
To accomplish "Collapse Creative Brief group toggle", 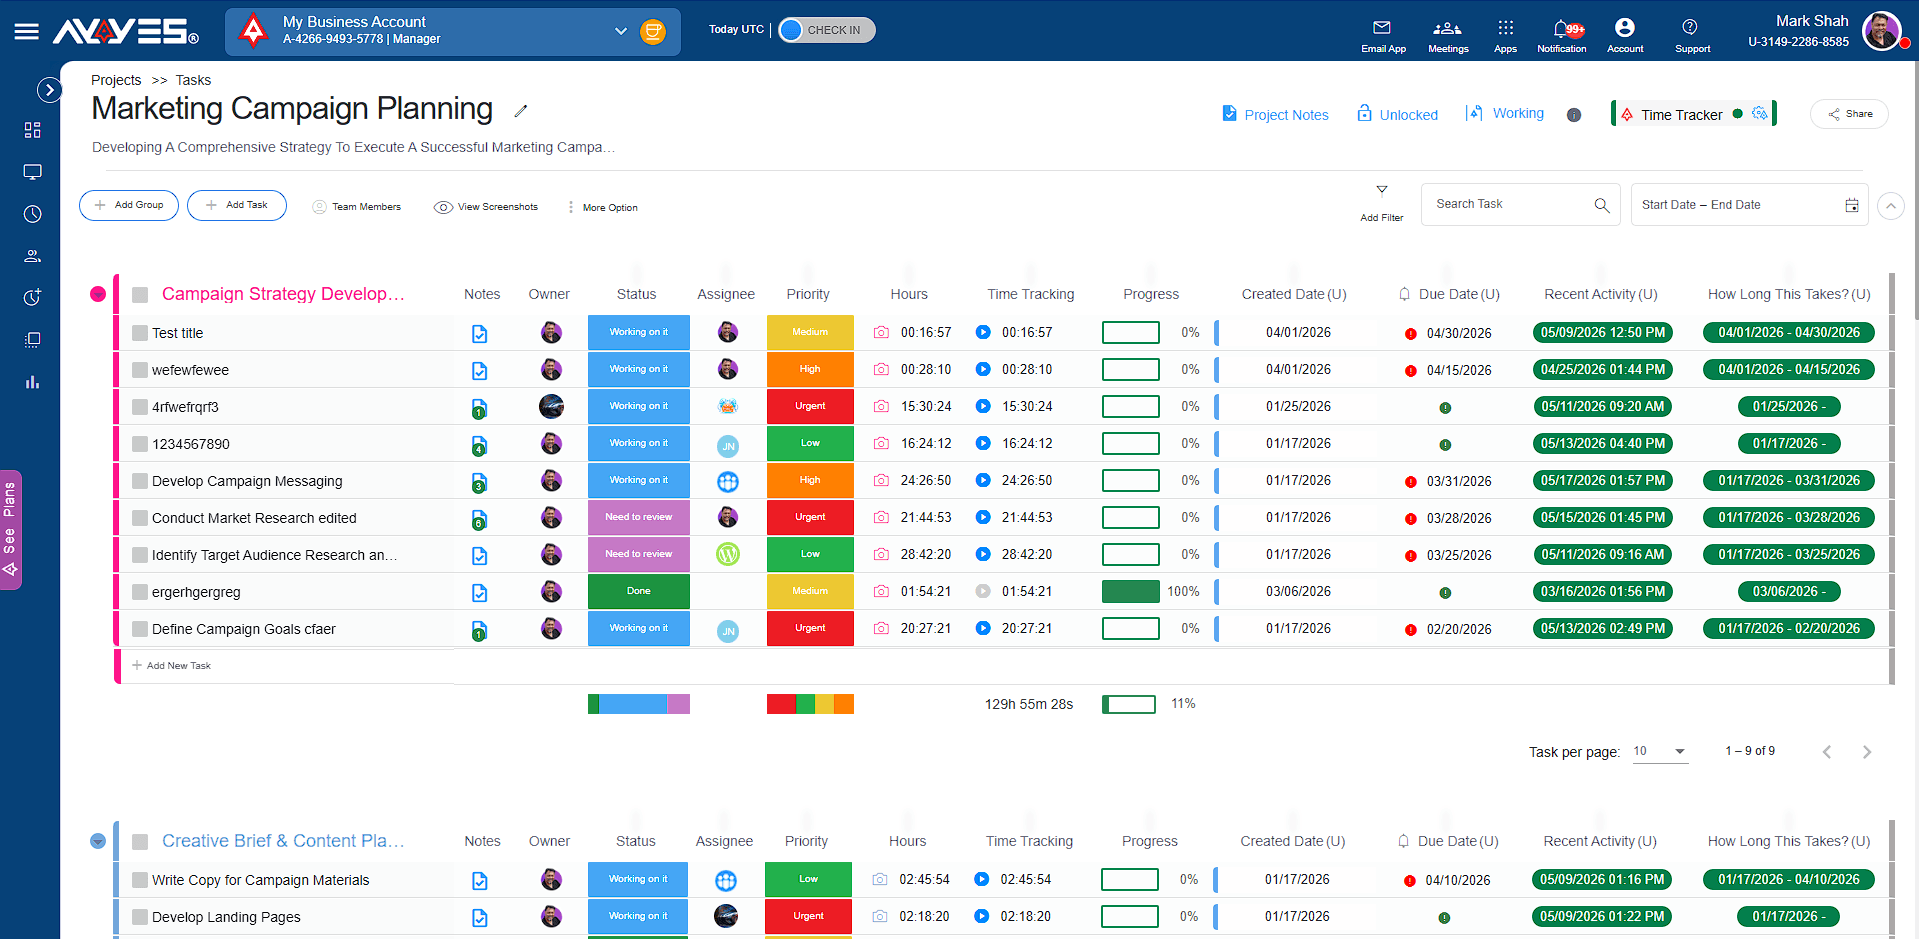I will click(x=98, y=841).
